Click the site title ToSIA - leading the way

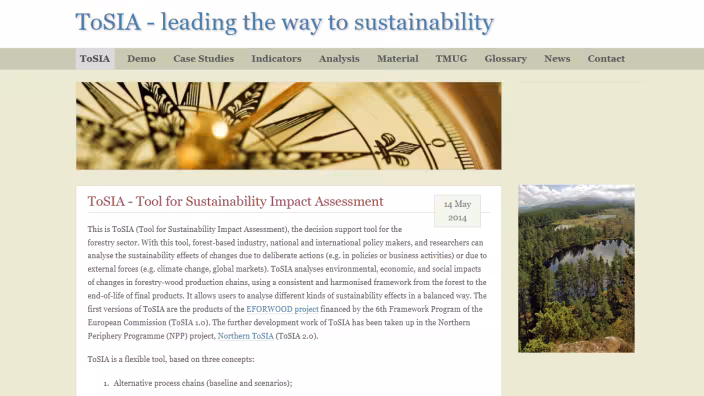pyautogui.click(x=284, y=22)
